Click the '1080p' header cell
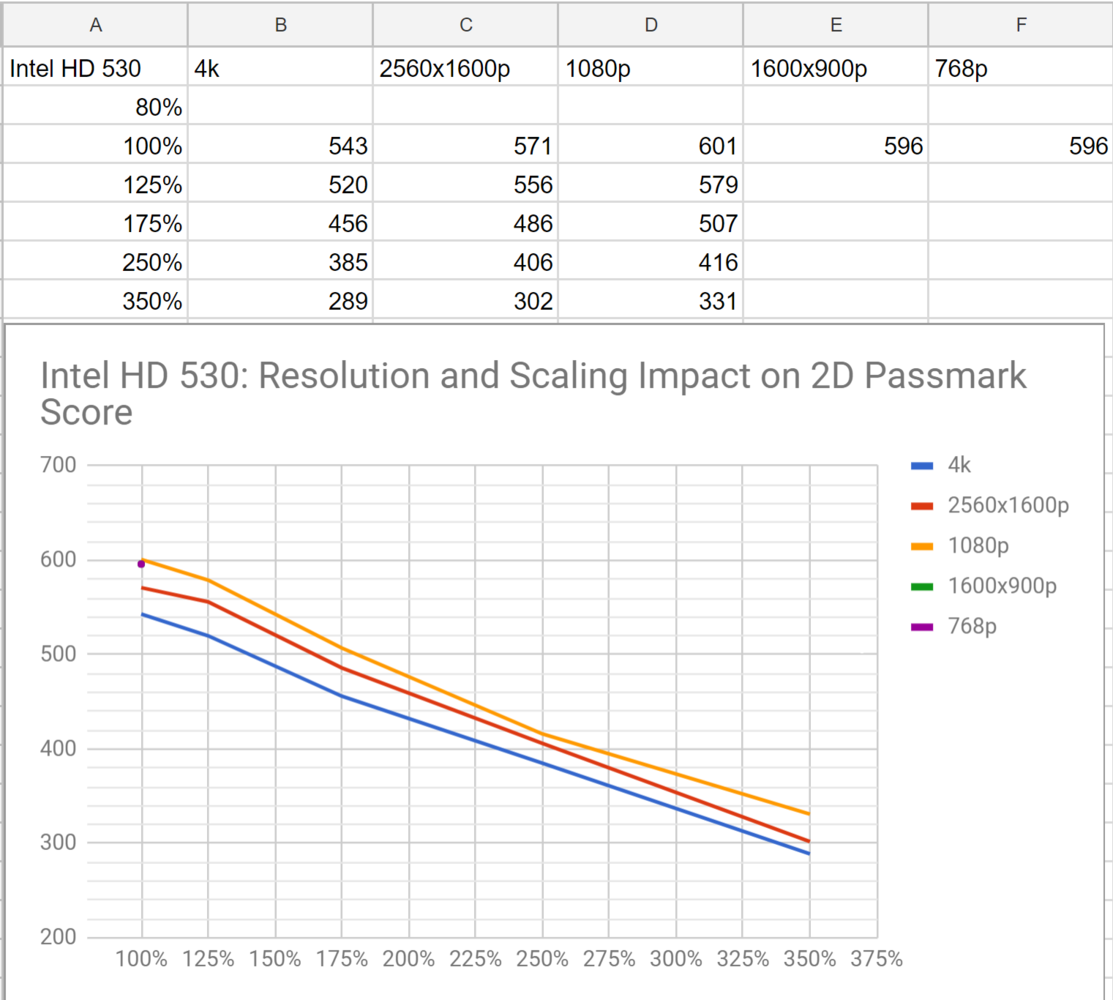This screenshot has height=1000, width=1113. pyautogui.click(x=651, y=67)
